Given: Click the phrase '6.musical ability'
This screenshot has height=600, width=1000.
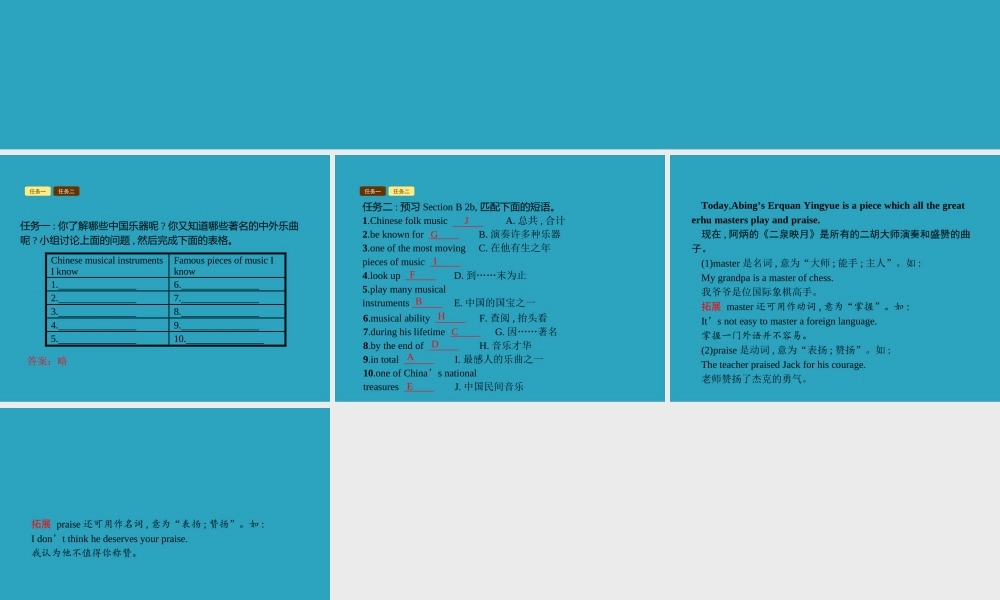Looking at the screenshot, I should [396, 318].
